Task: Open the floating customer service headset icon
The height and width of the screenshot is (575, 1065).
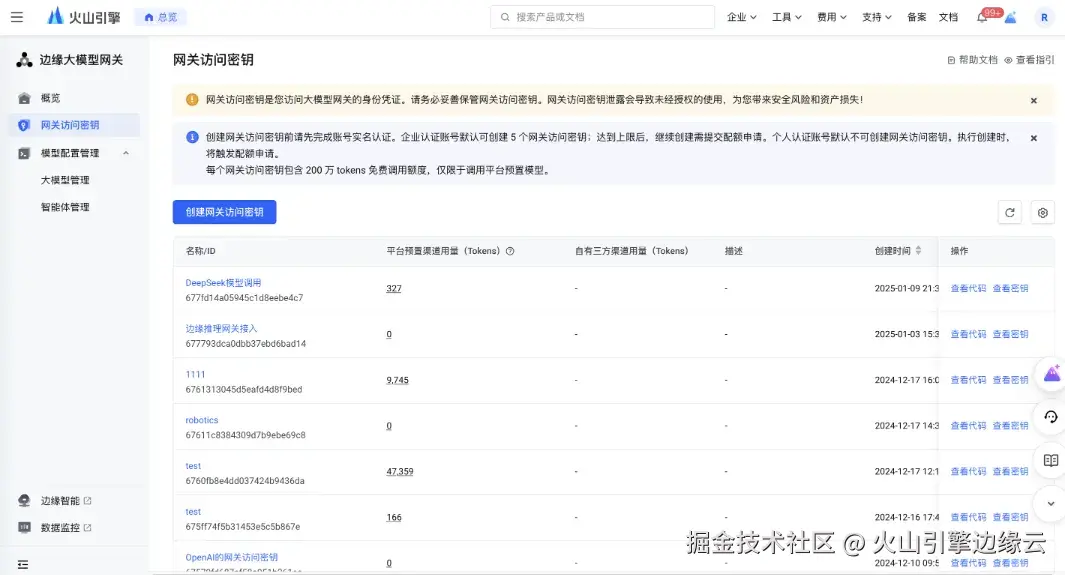Action: coord(1051,417)
